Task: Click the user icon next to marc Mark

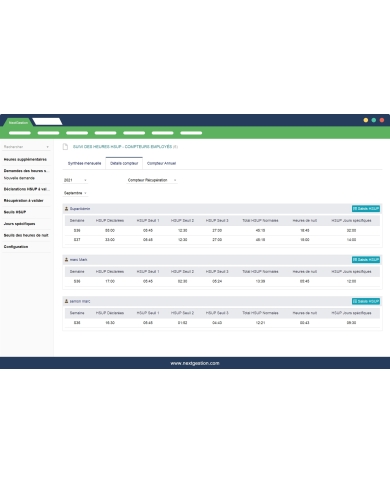Action: point(66,259)
